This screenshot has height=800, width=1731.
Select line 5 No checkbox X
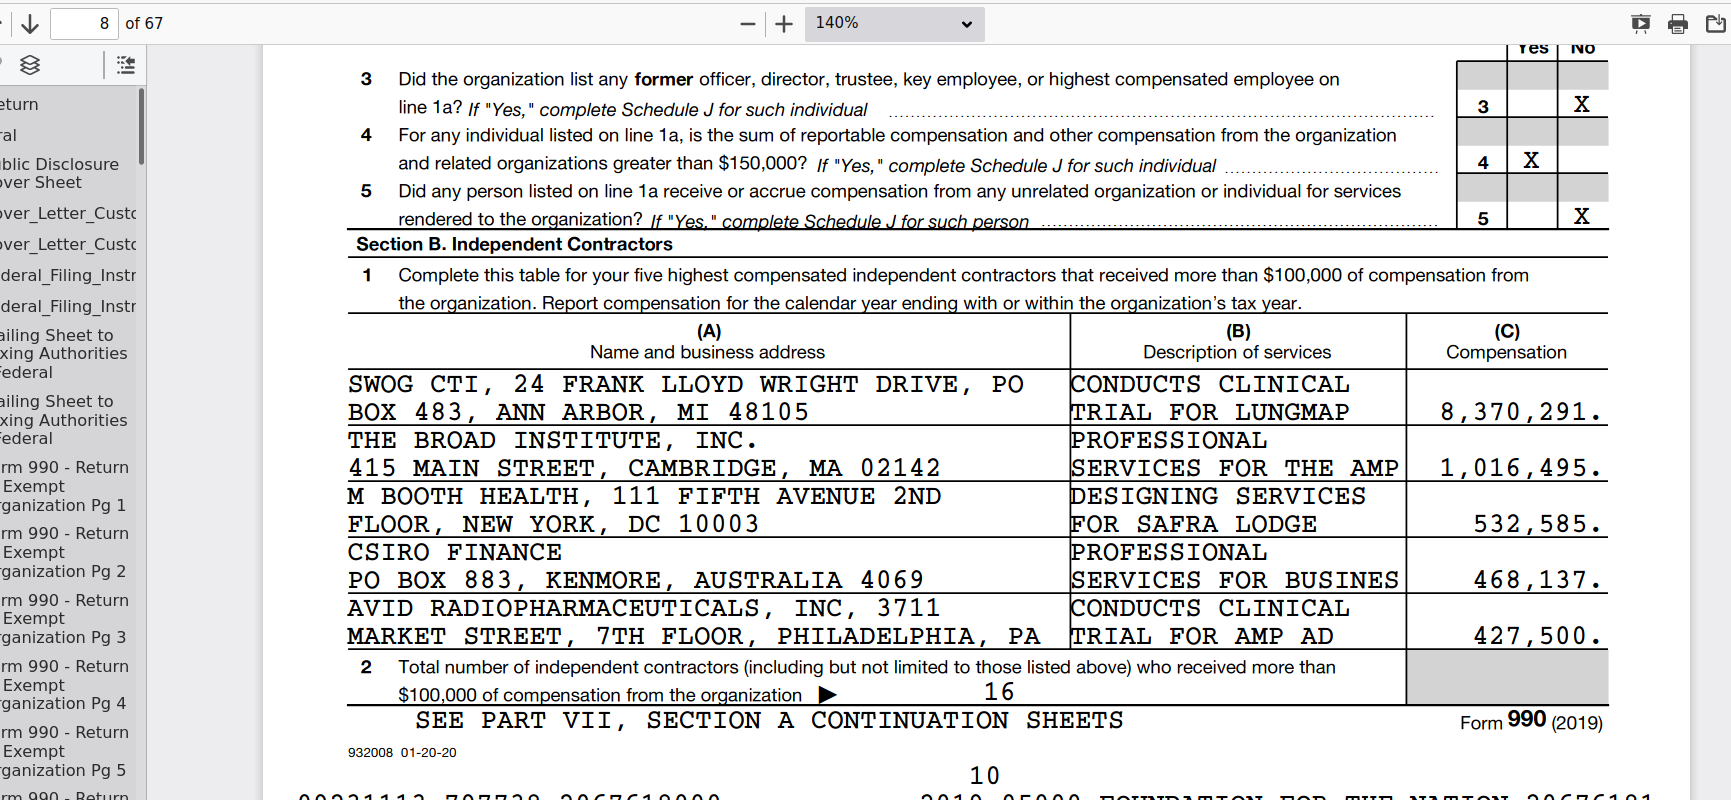point(1582,216)
